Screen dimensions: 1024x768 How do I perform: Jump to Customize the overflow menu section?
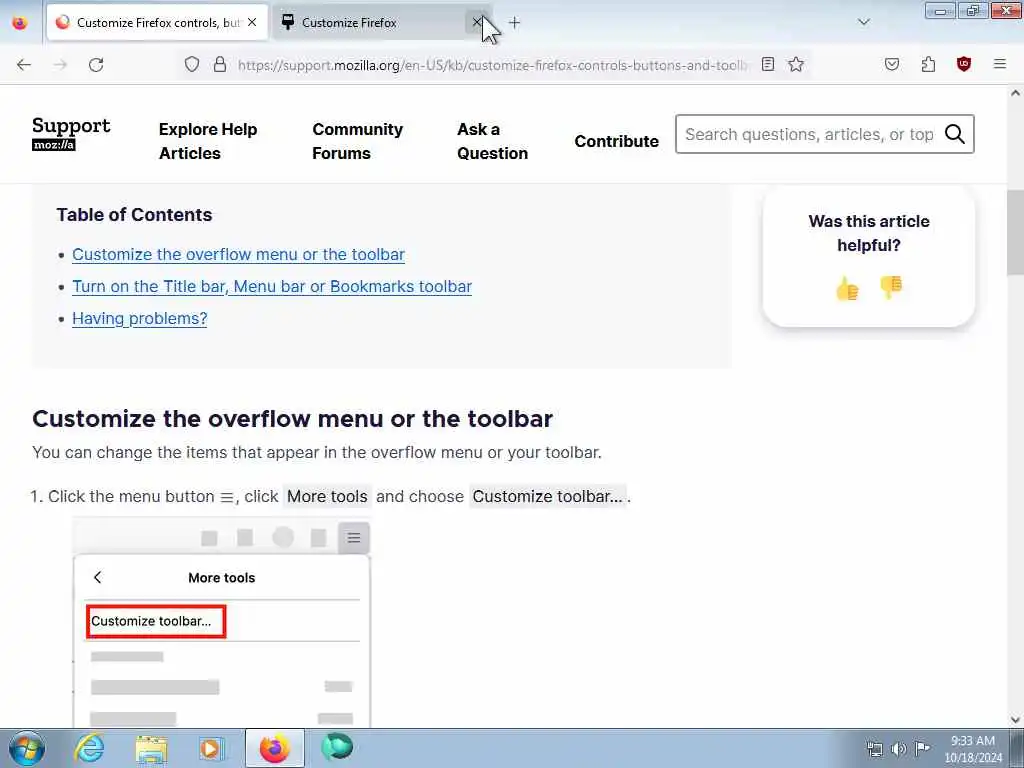pyautogui.click(x=238, y=255)
